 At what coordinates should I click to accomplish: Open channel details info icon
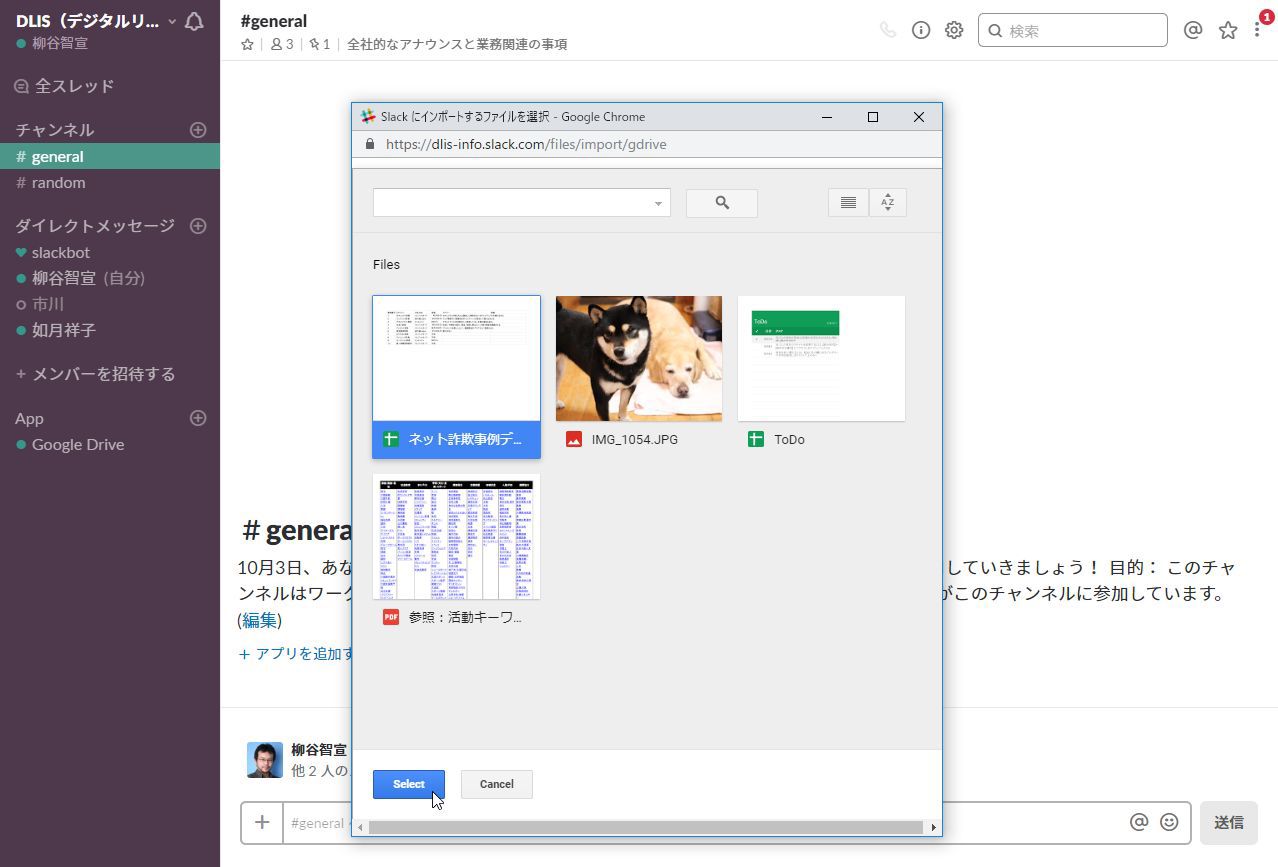tap(921, 30)
